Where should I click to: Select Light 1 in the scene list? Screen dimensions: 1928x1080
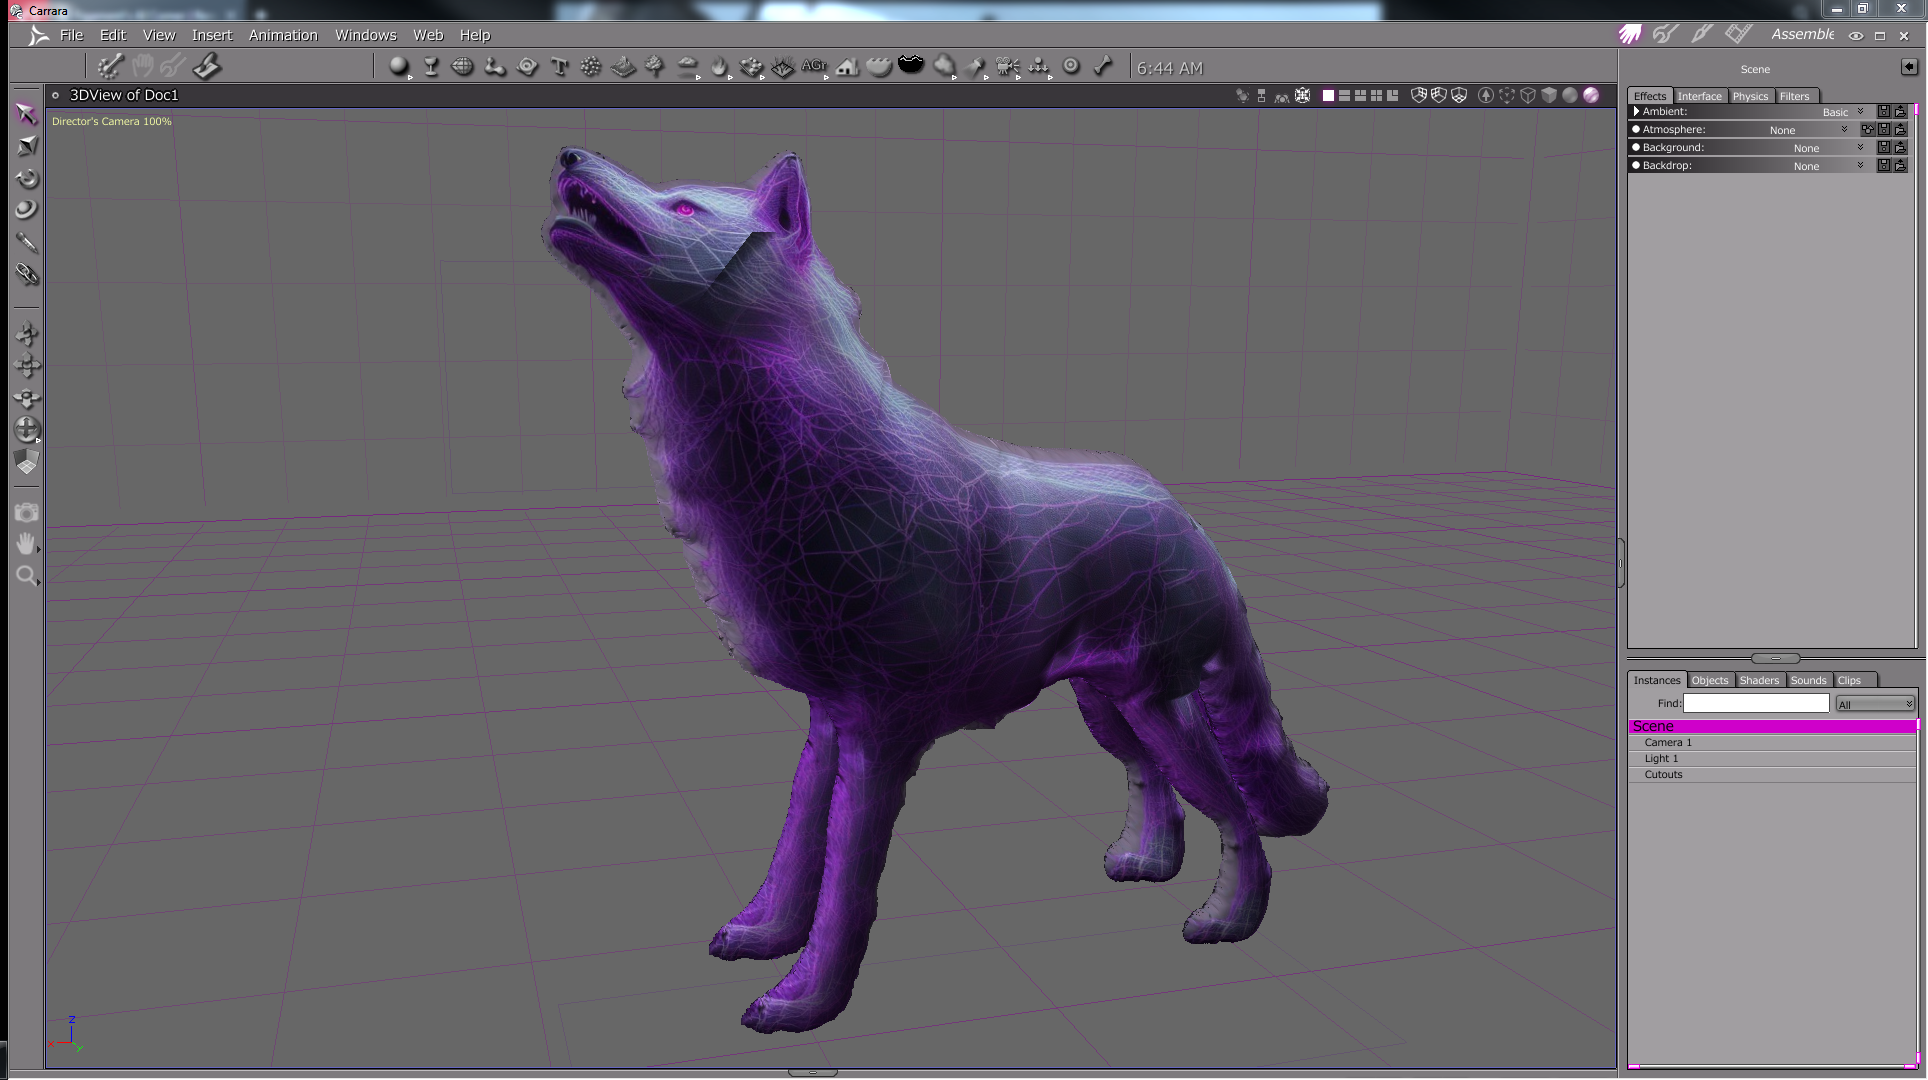[x=1661, y=759]
